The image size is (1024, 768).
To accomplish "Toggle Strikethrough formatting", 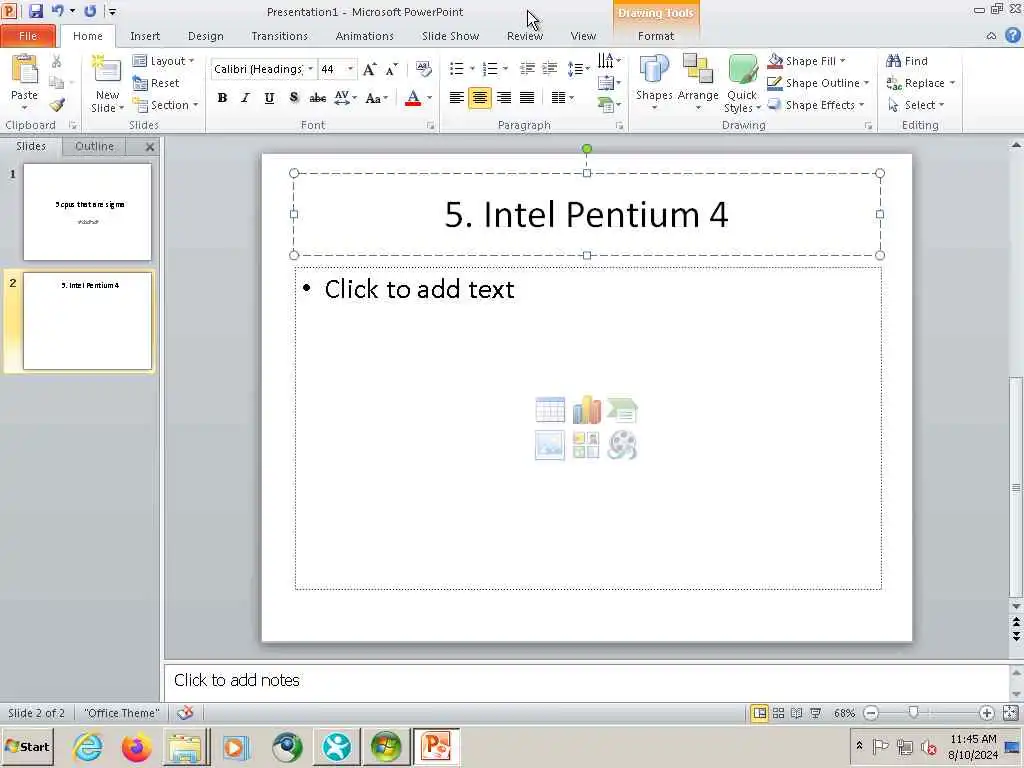I will click(x=317, y=98).
